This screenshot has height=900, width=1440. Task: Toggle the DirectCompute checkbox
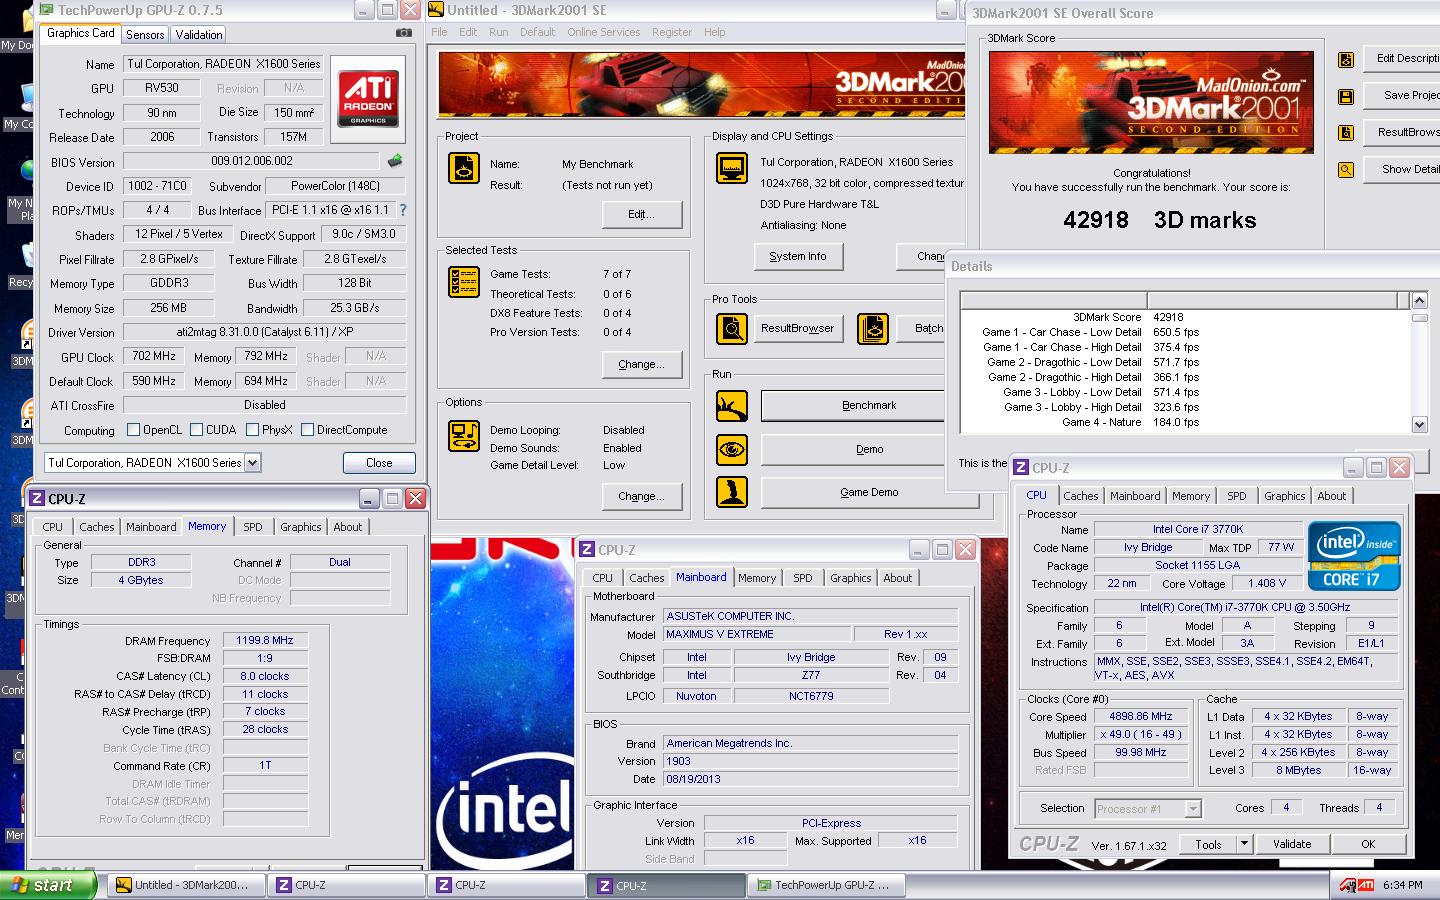308,430
